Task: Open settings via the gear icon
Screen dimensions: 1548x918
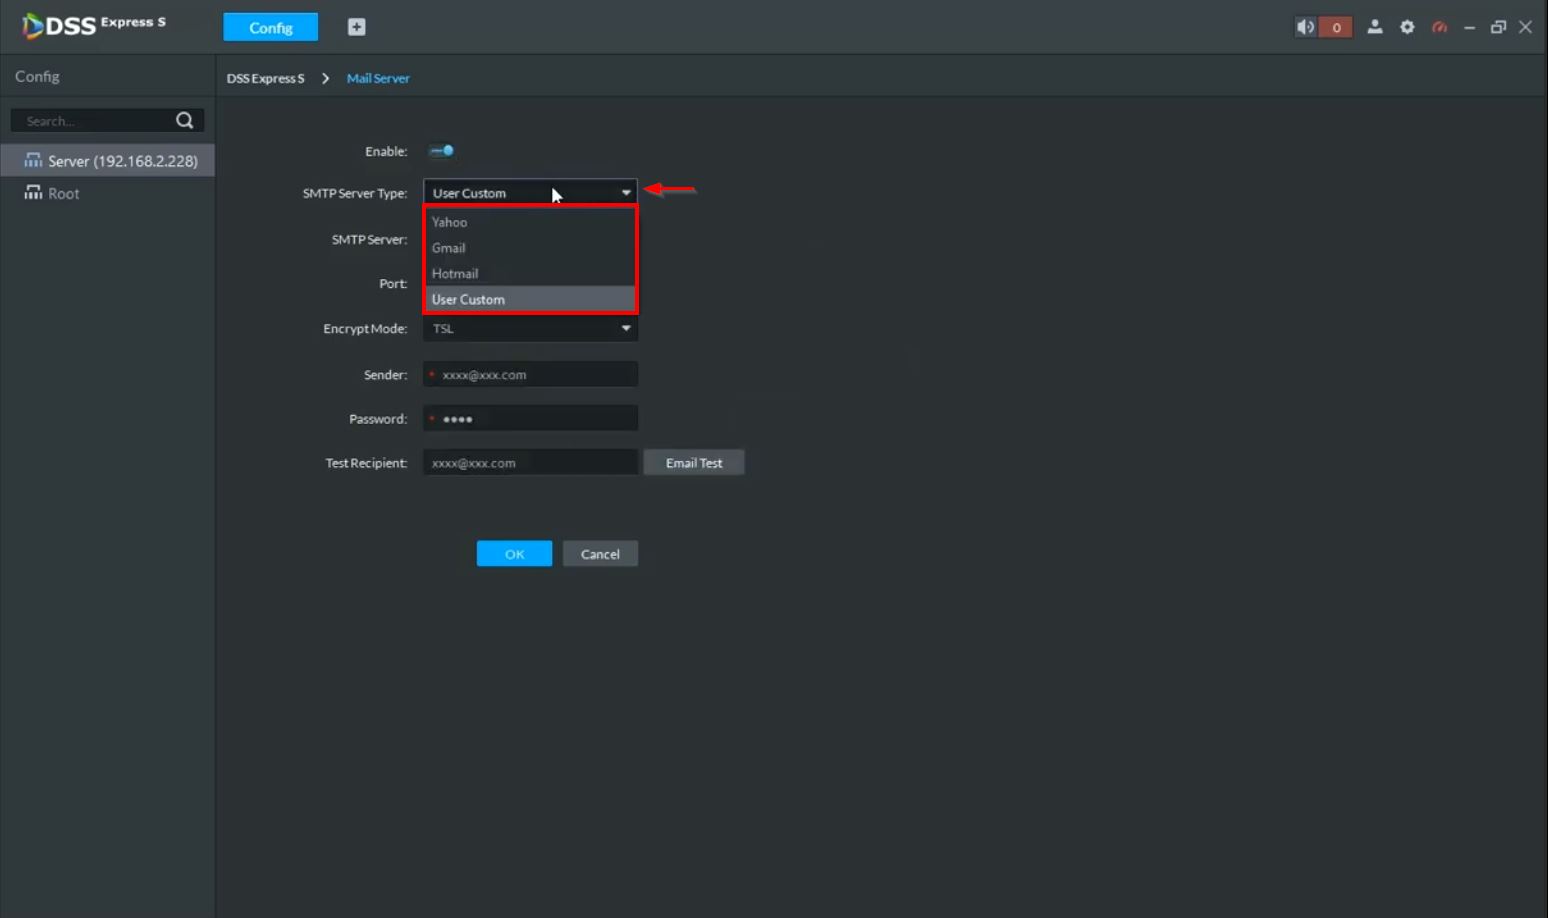Action: (x=1407, y=27)
